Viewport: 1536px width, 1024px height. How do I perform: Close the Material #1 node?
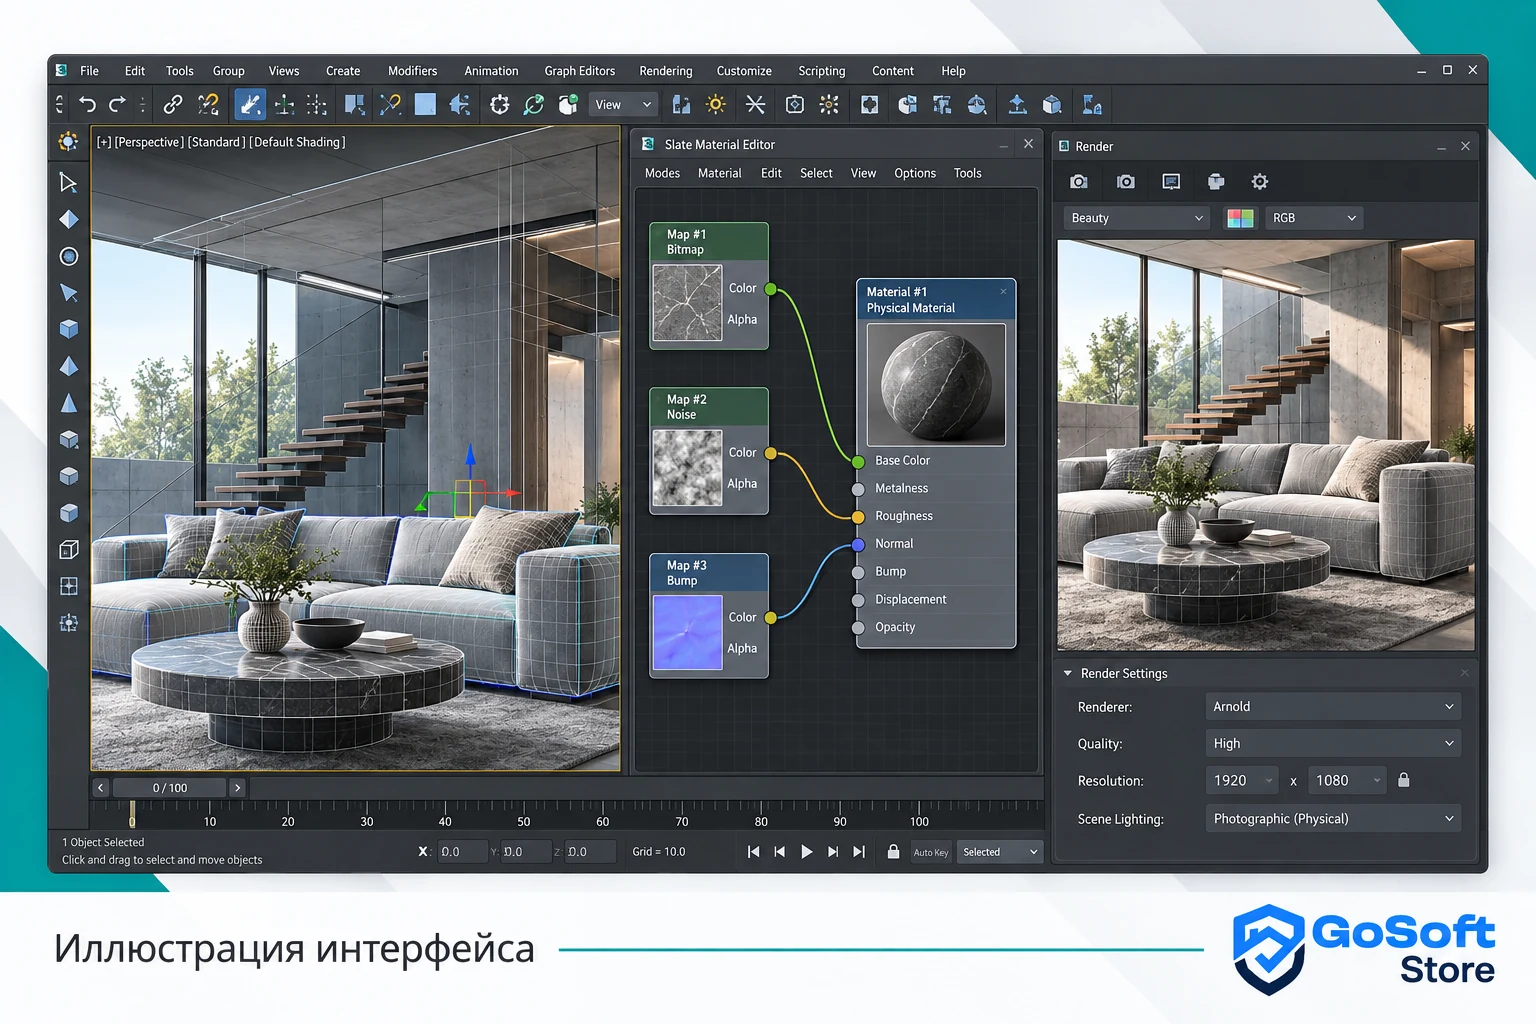coord(1003,291)
